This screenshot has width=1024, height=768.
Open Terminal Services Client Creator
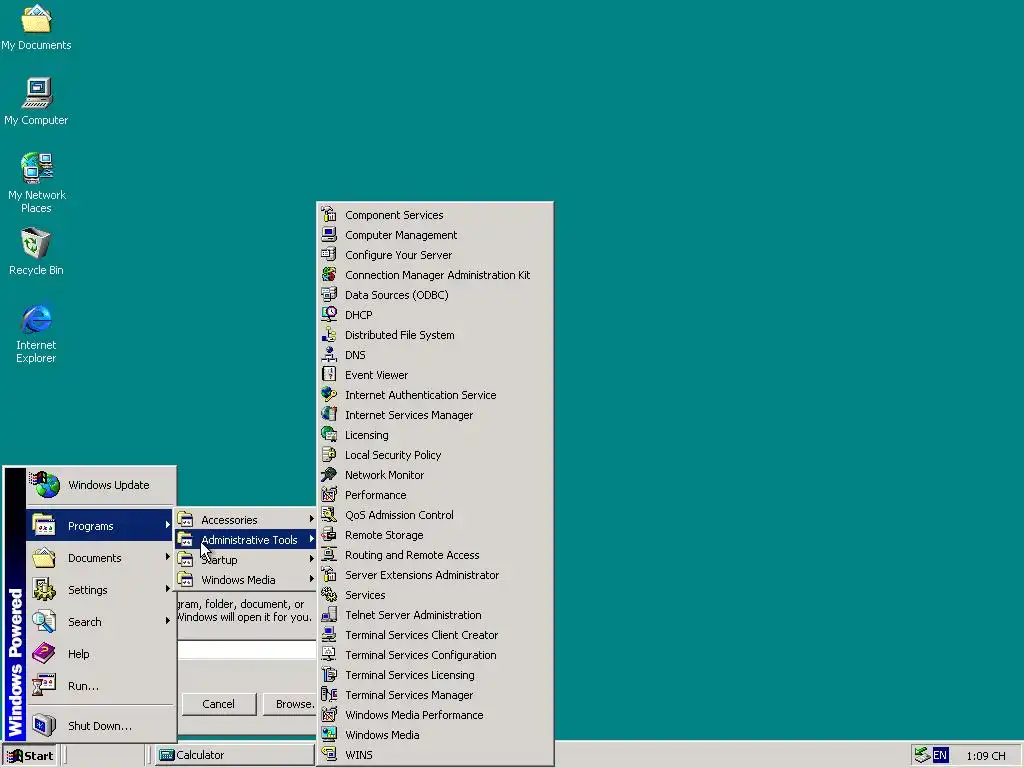point(435,635)
